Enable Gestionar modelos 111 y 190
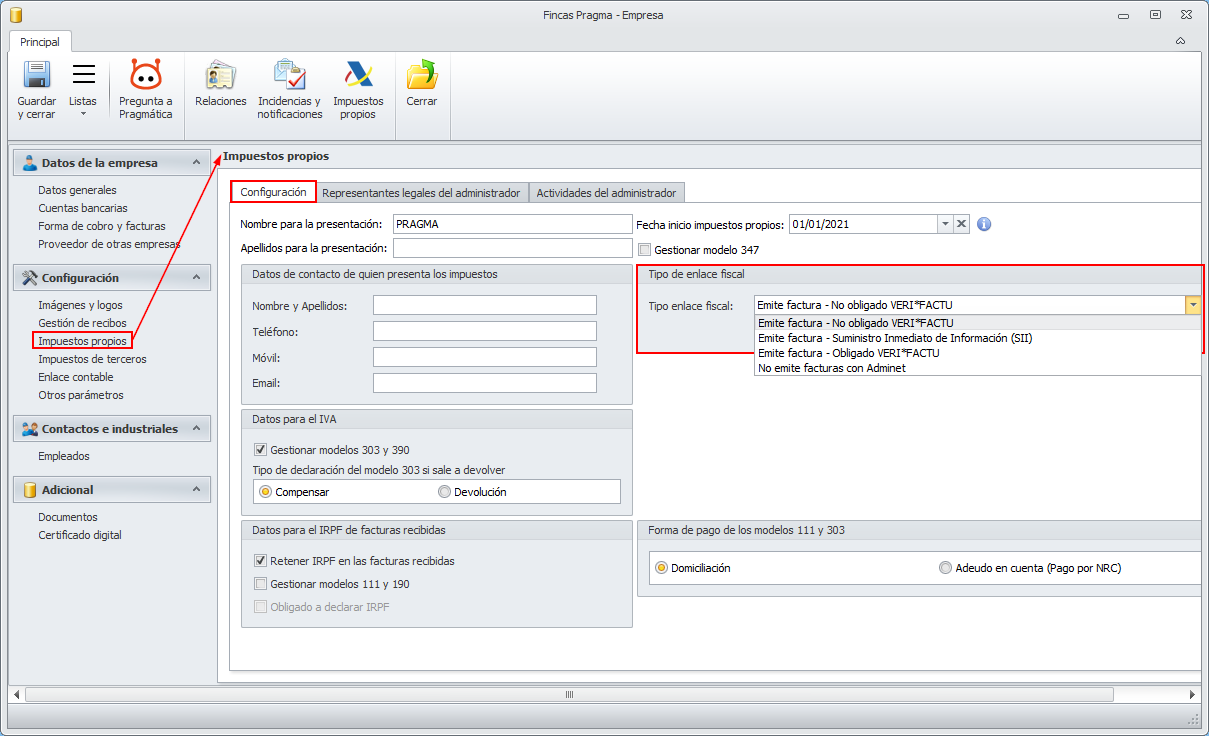The image size is (1209, 736). (261, 584)
